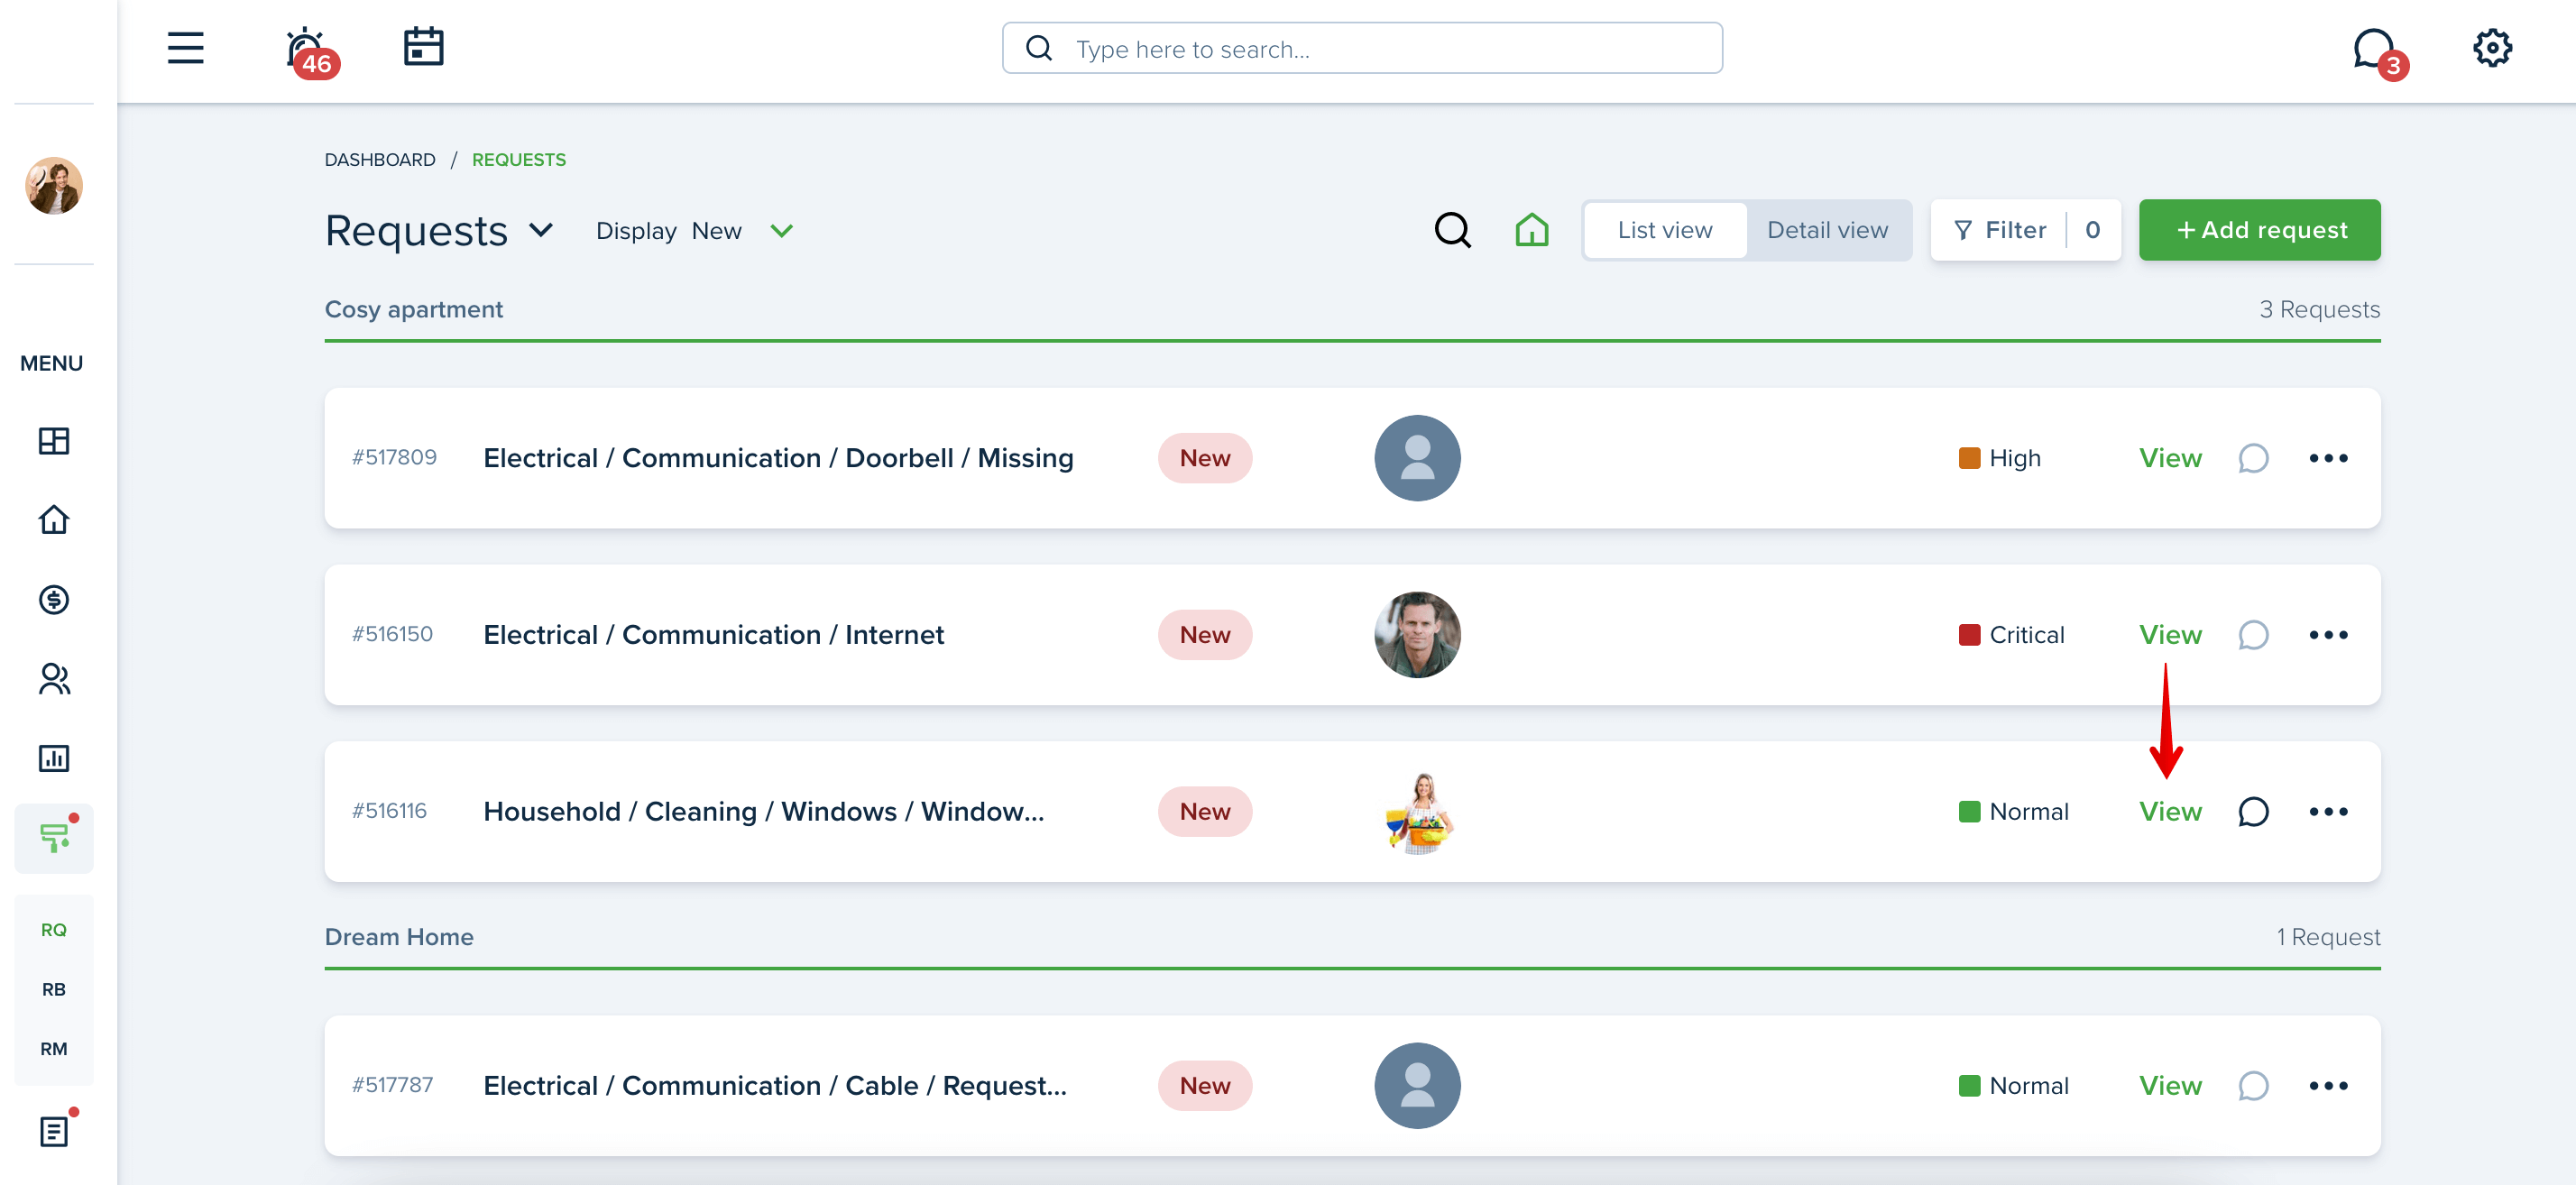
Task: Open the dashboard grid icon in sidebar
Action: [54, 440]
